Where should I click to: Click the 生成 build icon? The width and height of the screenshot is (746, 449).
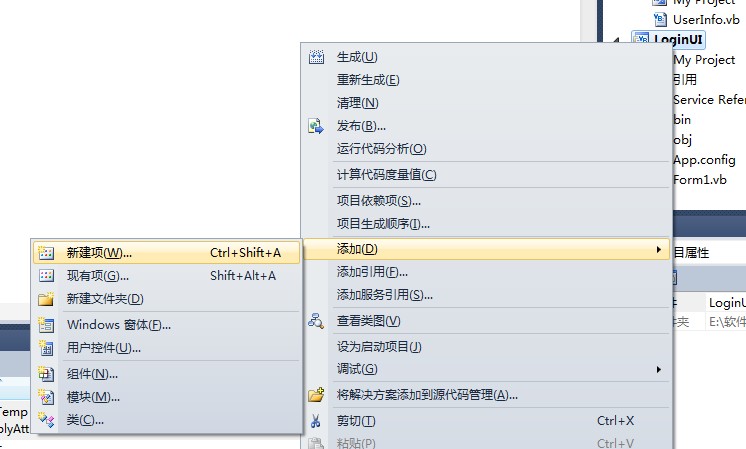[316, 57]
